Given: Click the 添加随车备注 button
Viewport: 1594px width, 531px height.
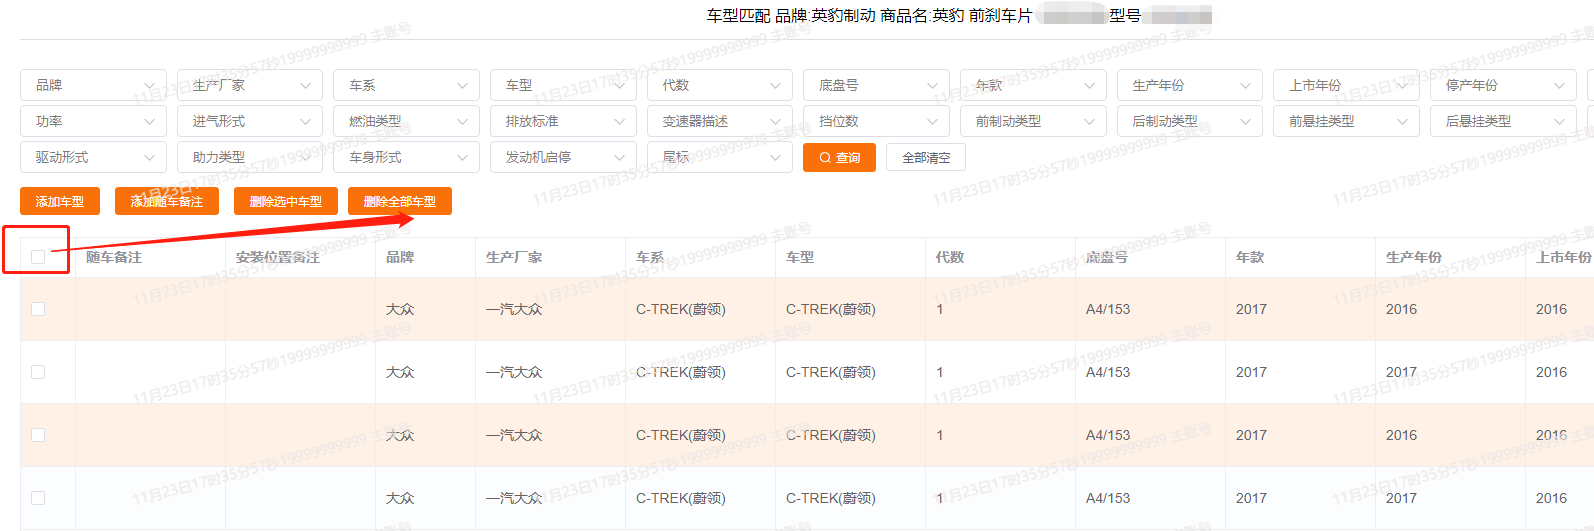Looking at the screenshot, I should coord(167,201).
